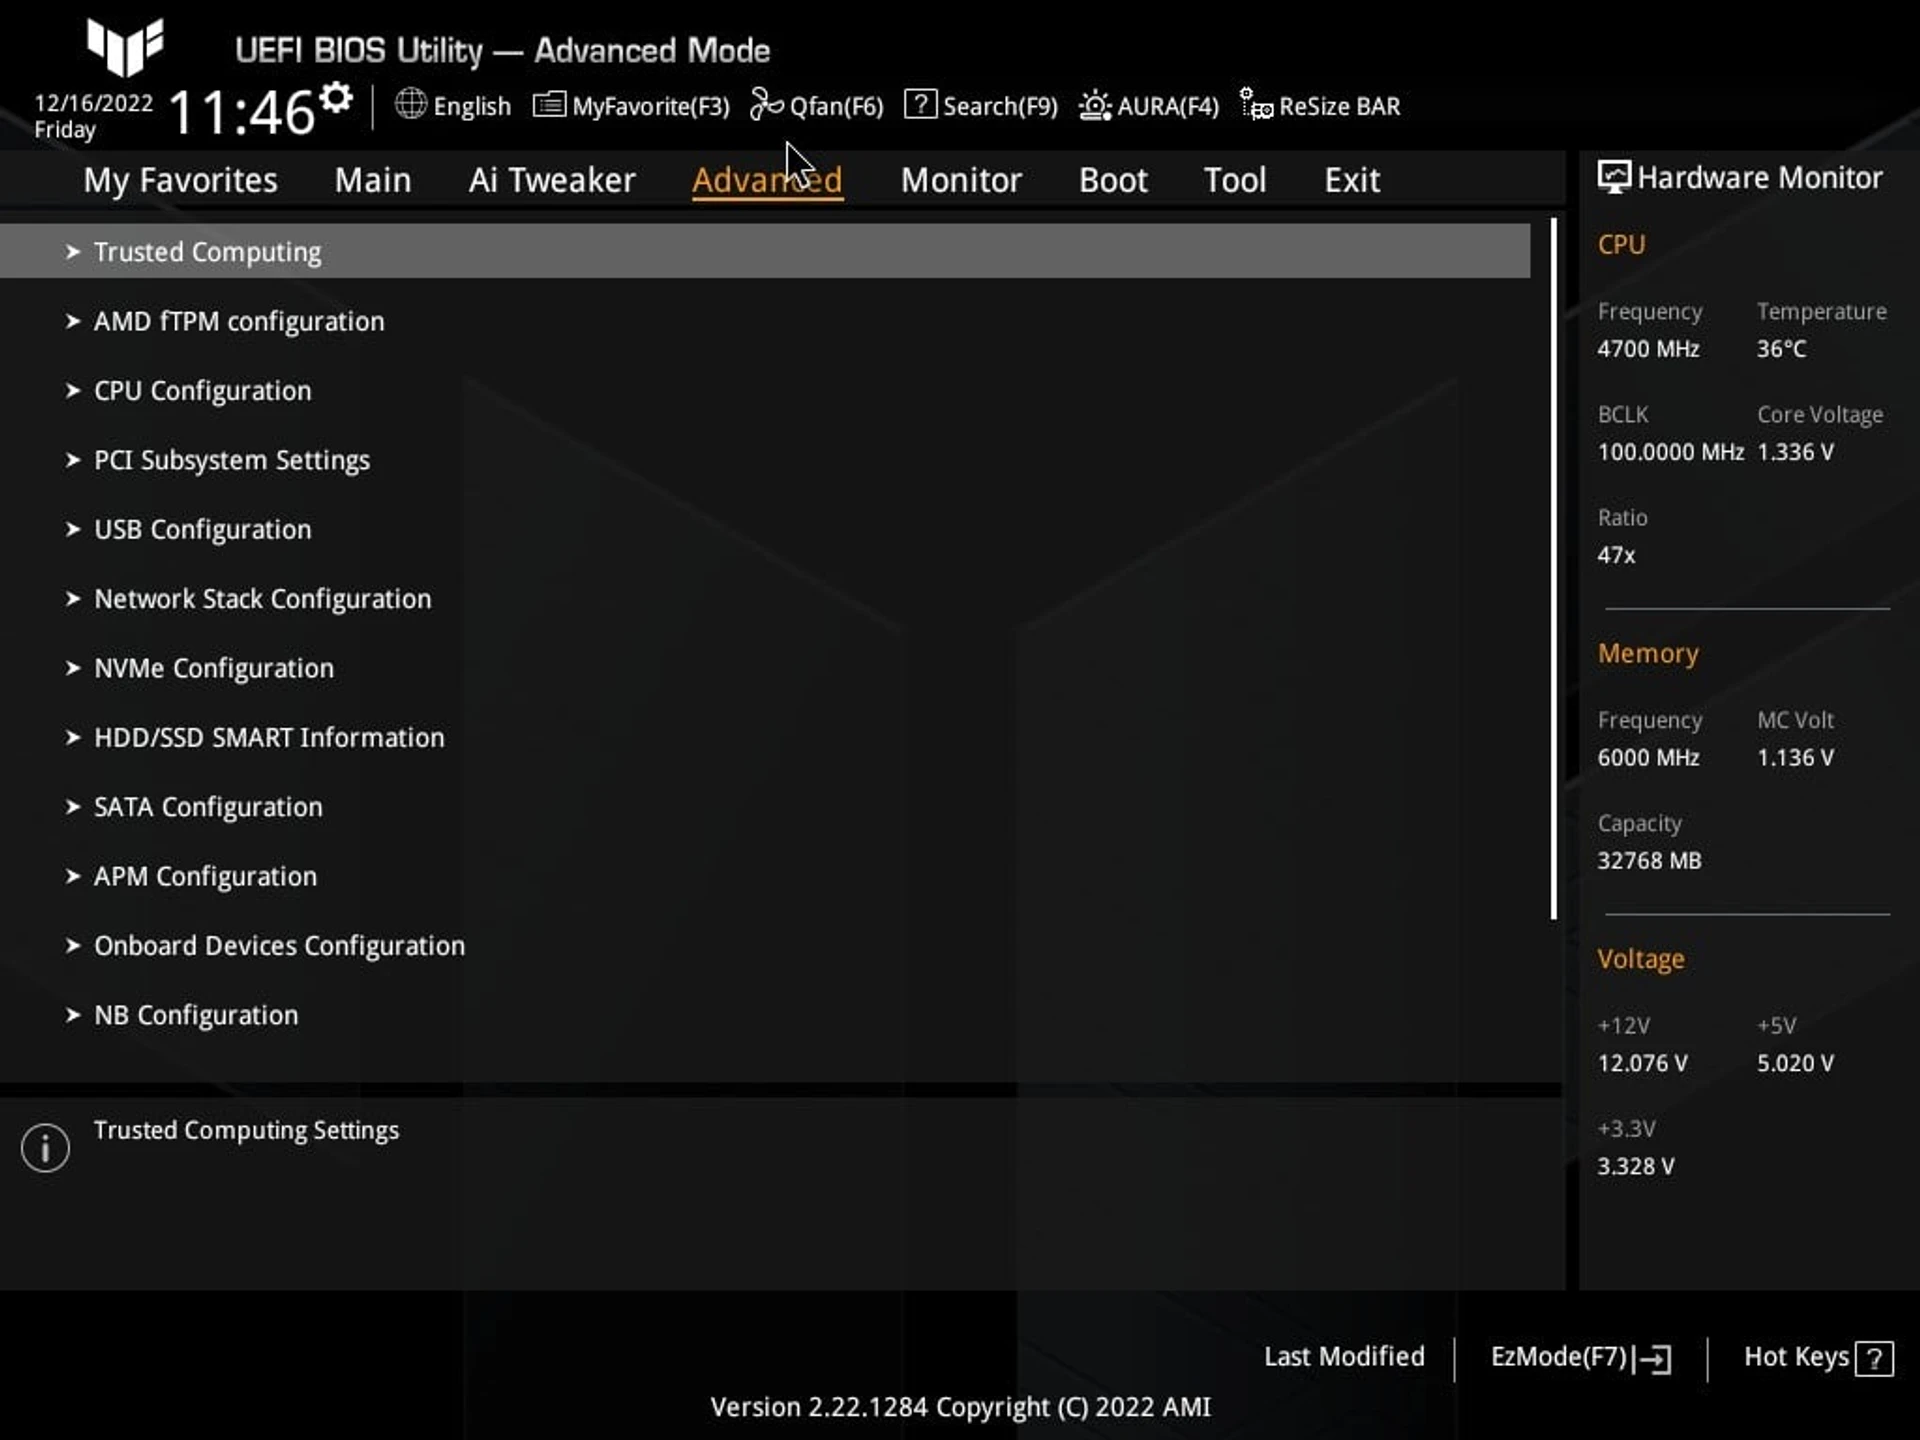Click CPU frequency value 4700 MHz
The width and height of the screenshot is (1920, 1440).
[1648, 349]
